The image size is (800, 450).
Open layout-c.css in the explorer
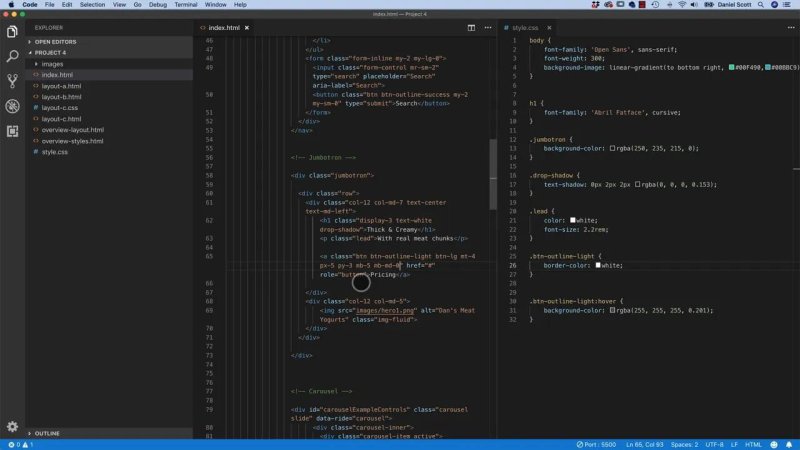109,108
